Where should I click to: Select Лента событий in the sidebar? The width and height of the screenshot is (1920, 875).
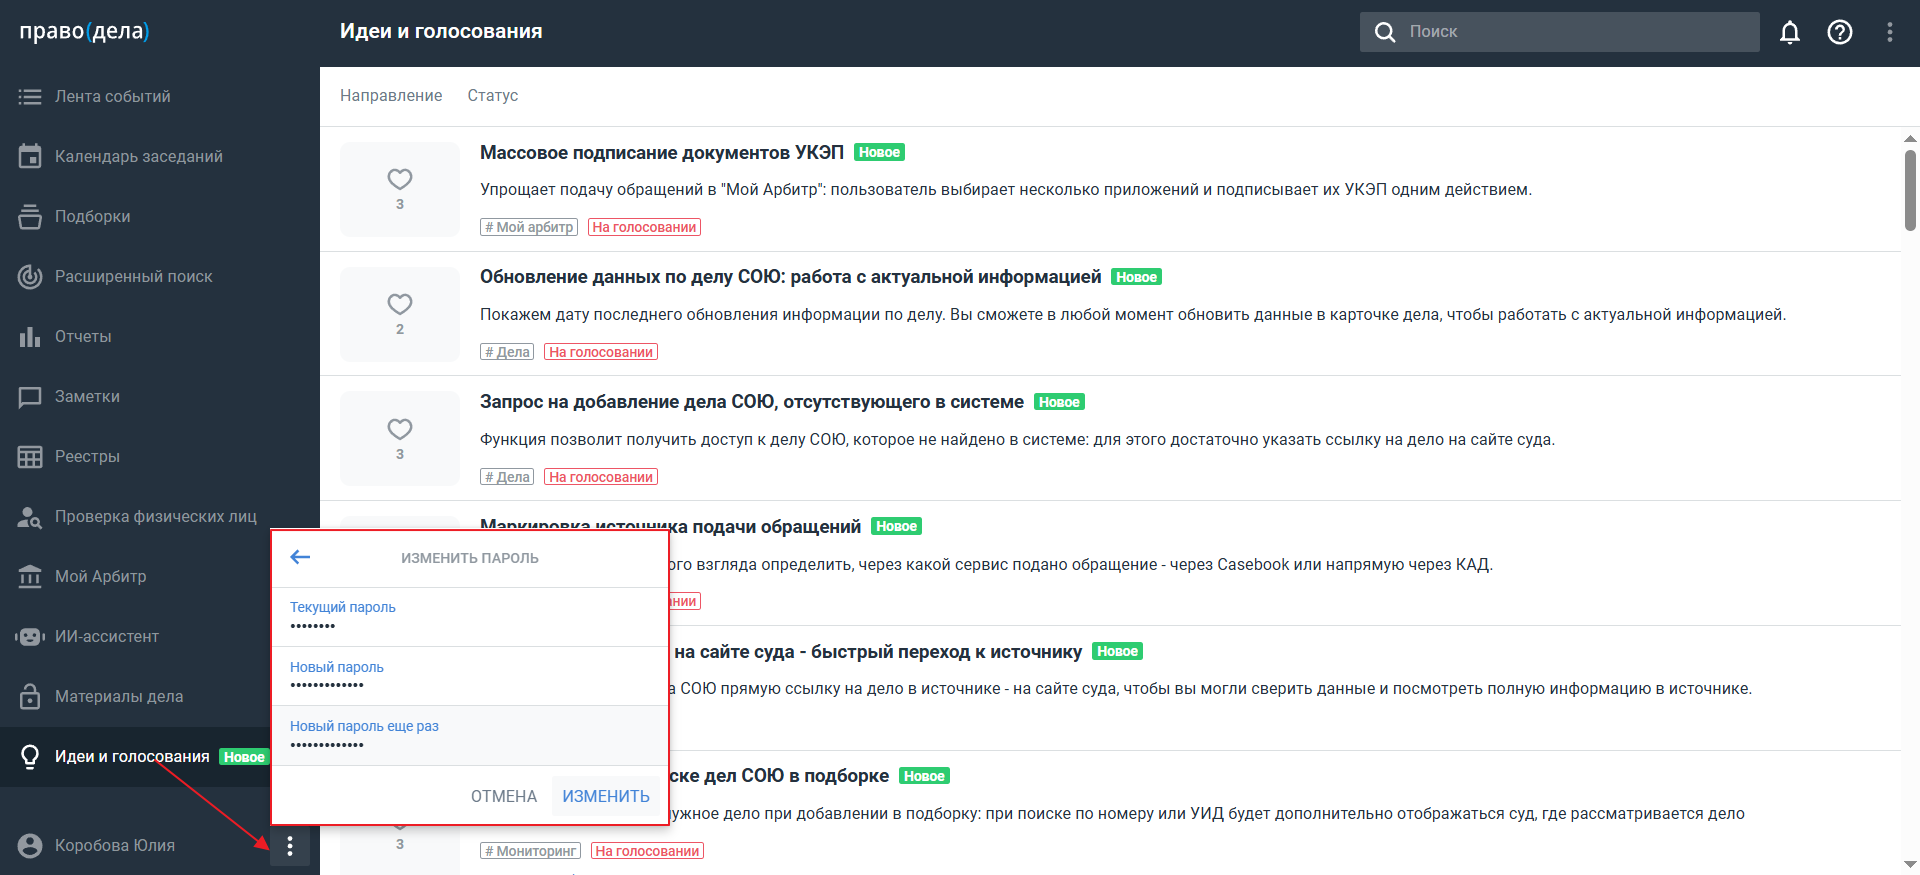(112, 96)
